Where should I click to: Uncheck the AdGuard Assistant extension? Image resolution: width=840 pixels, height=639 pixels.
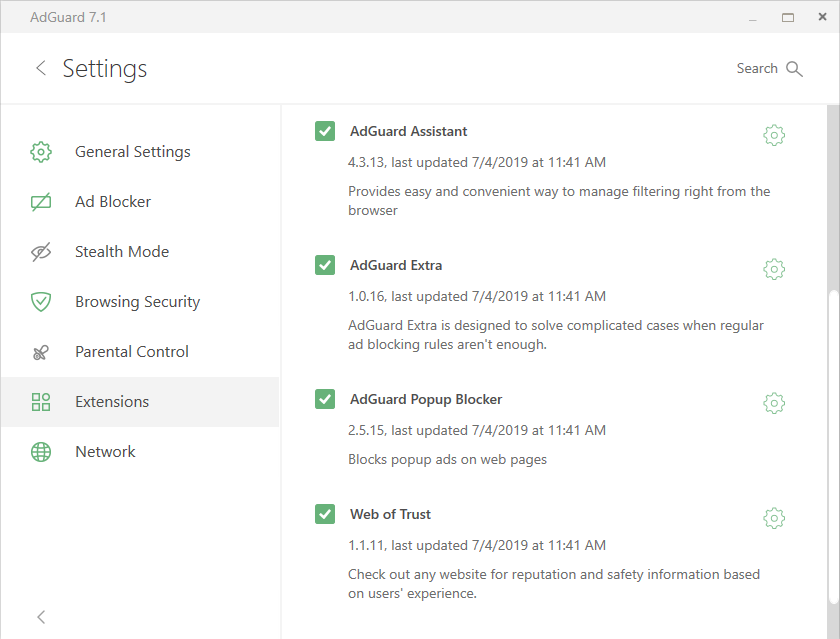coord(325,131)
